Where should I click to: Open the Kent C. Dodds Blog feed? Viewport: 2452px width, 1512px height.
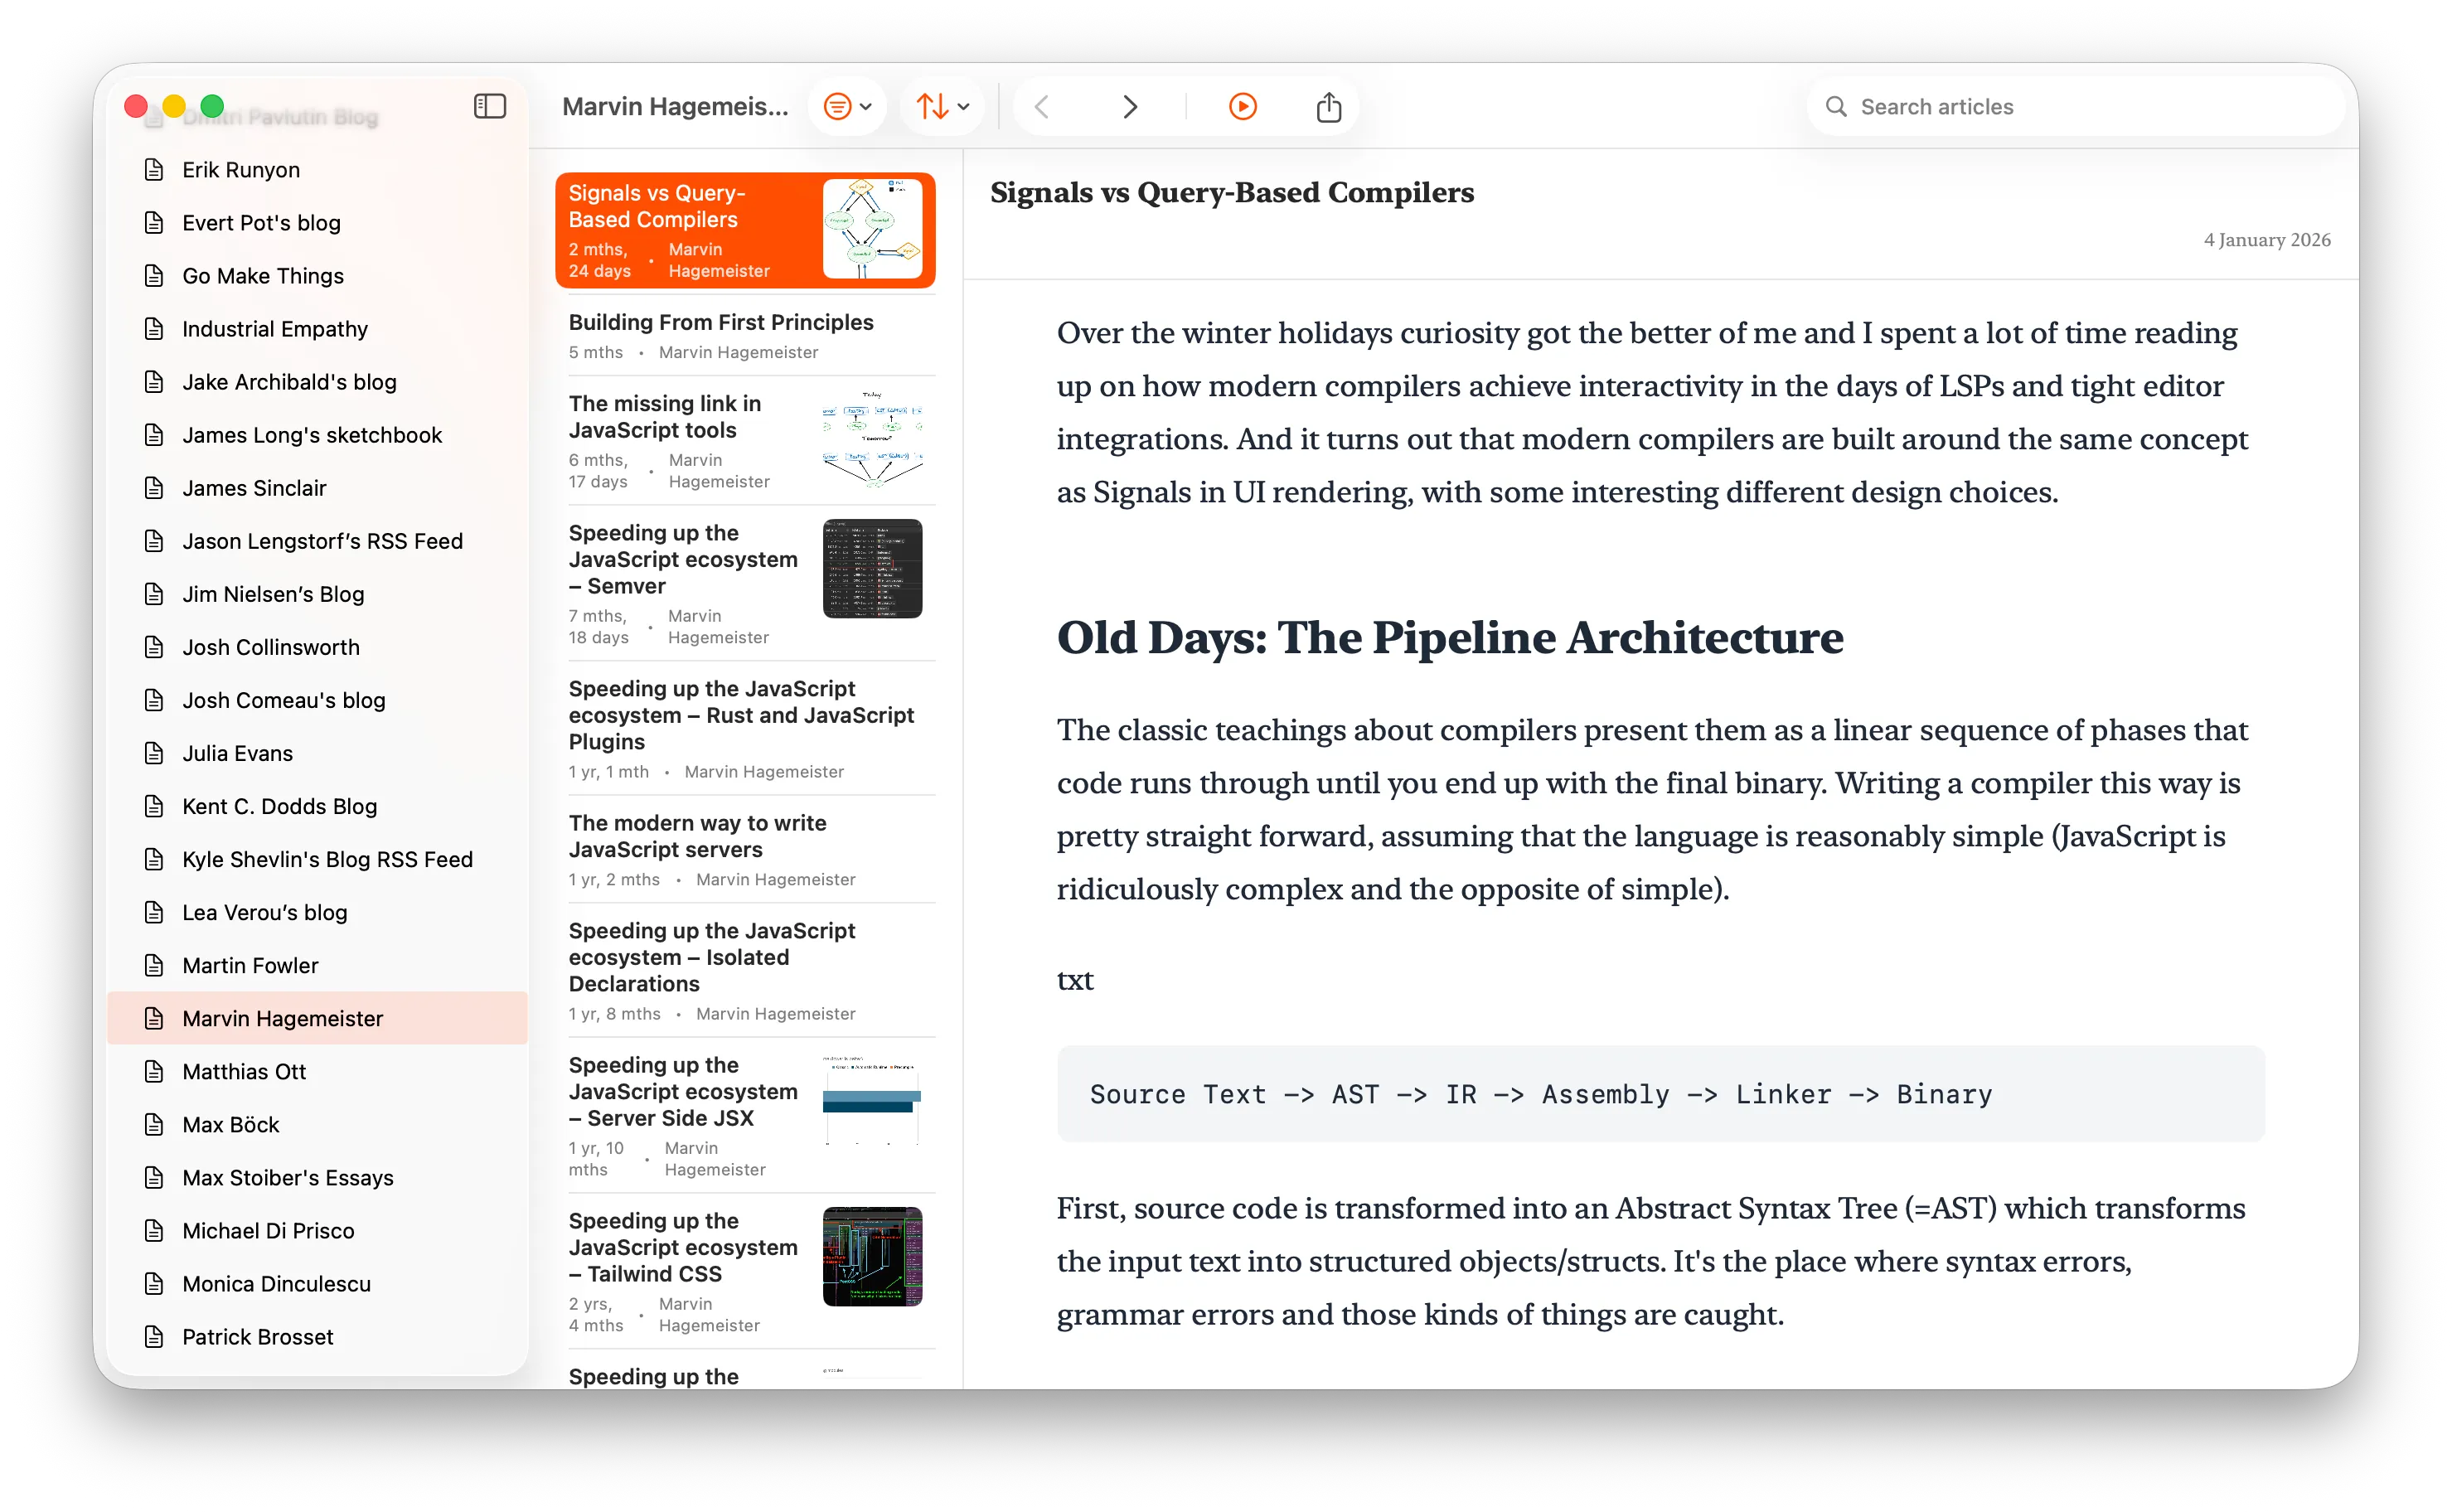click(x=279, y=806)
